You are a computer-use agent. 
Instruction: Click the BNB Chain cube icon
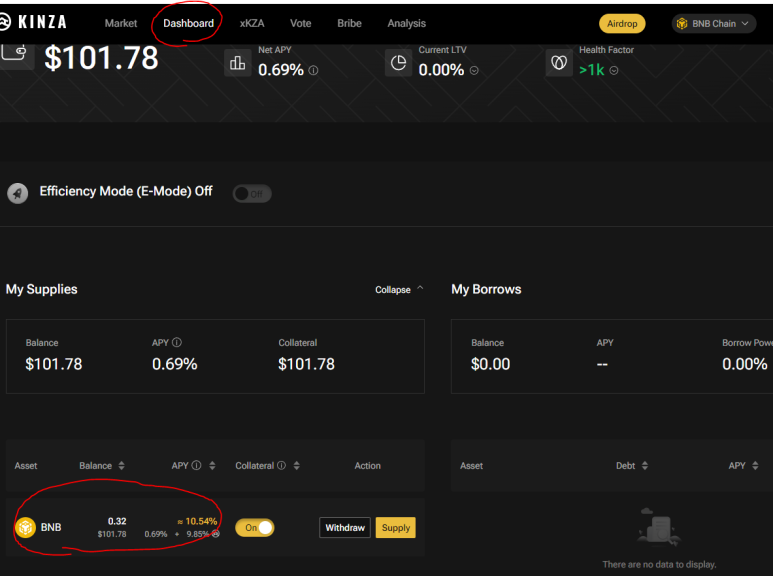tap(682, 24)
